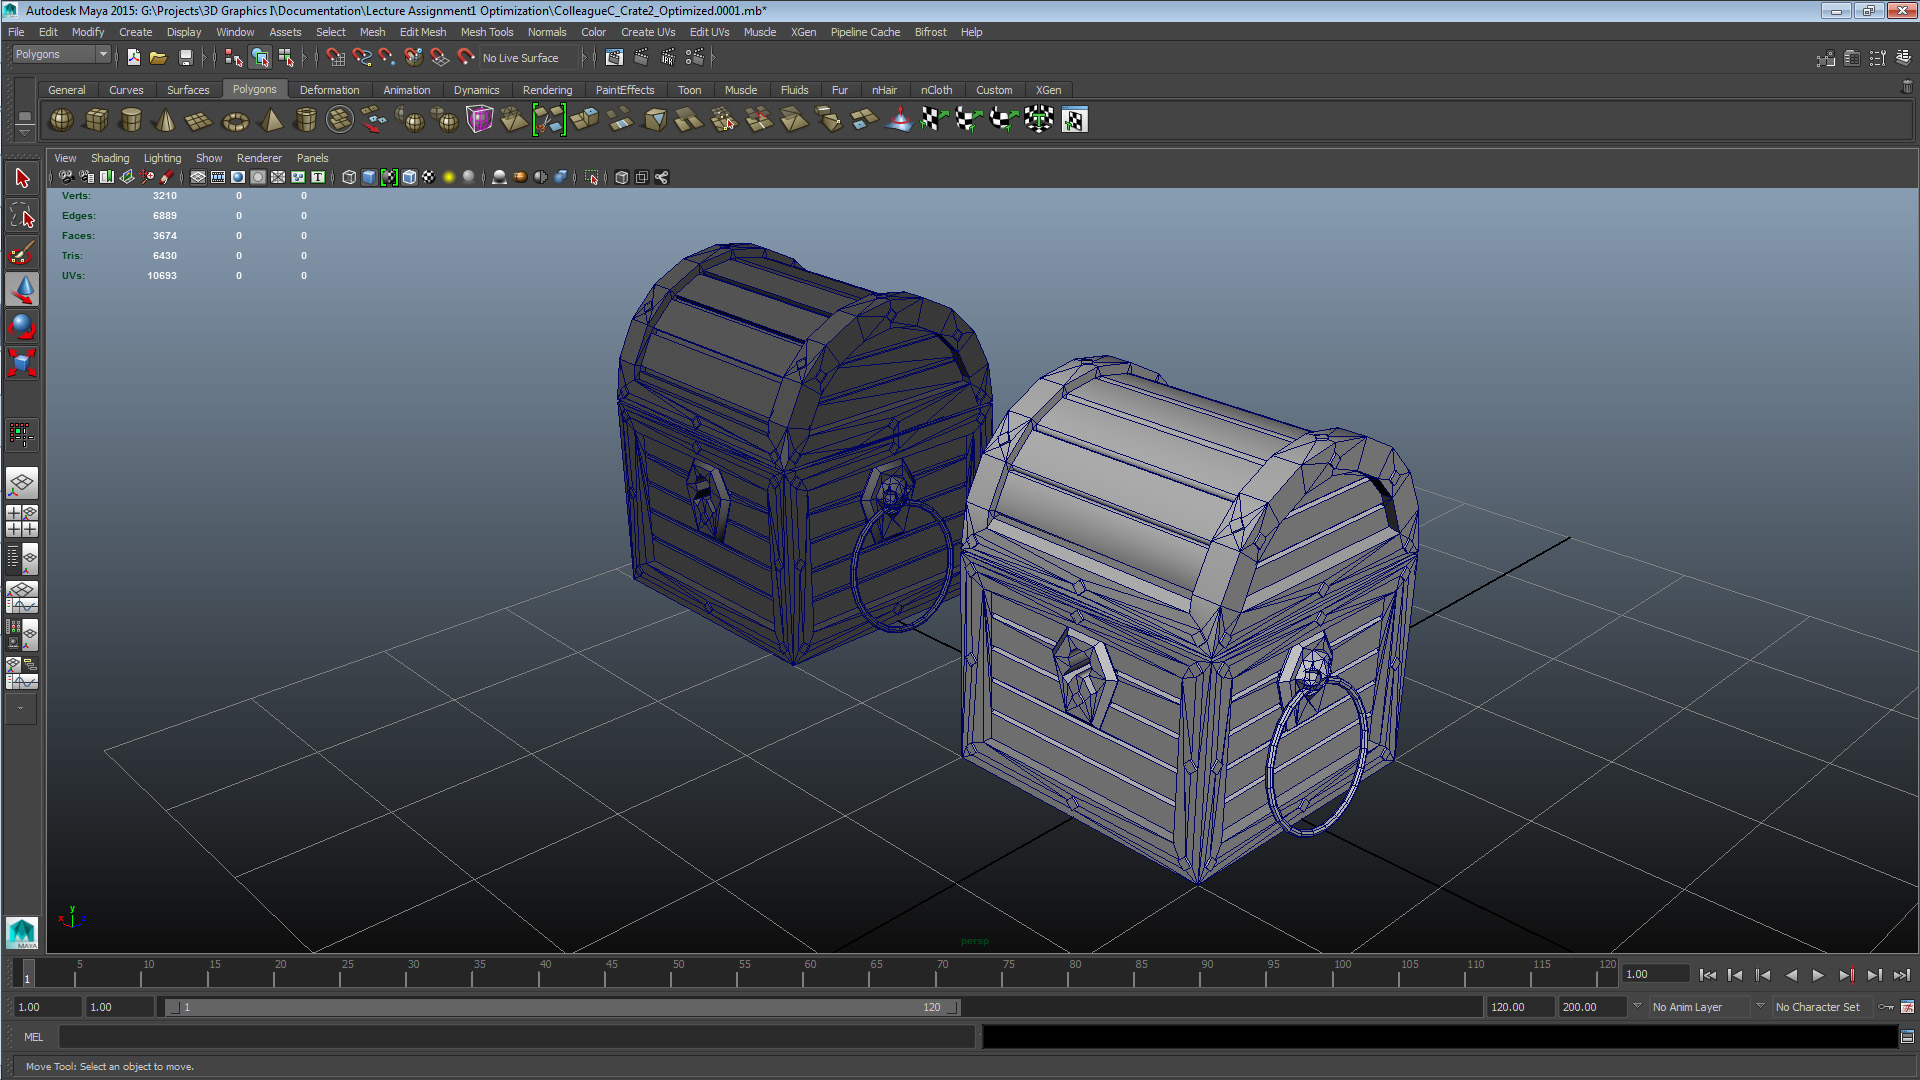Open the Edit Mesh menu
Image resolution: width=1920 pixels, height=1080 pixels.
pos(422,32)
